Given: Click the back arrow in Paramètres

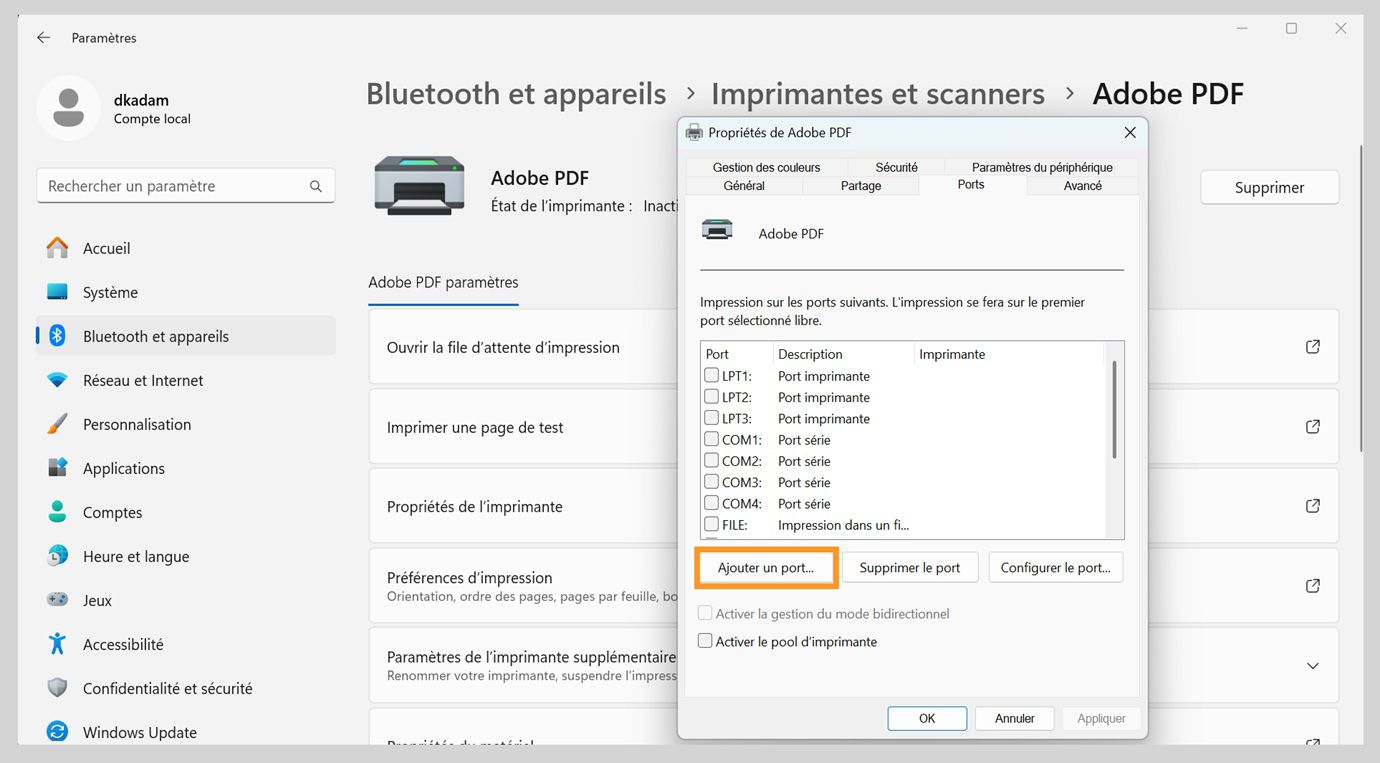Looking at the screenshot, I should 42,37.
